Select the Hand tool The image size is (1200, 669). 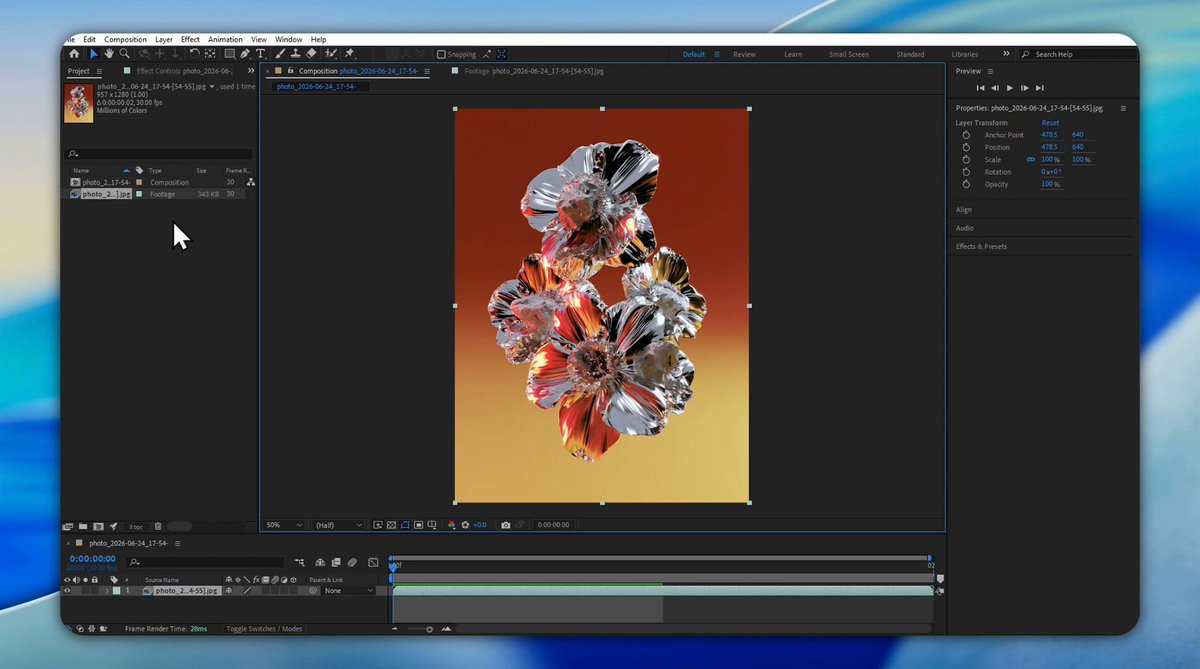point(109,54)
